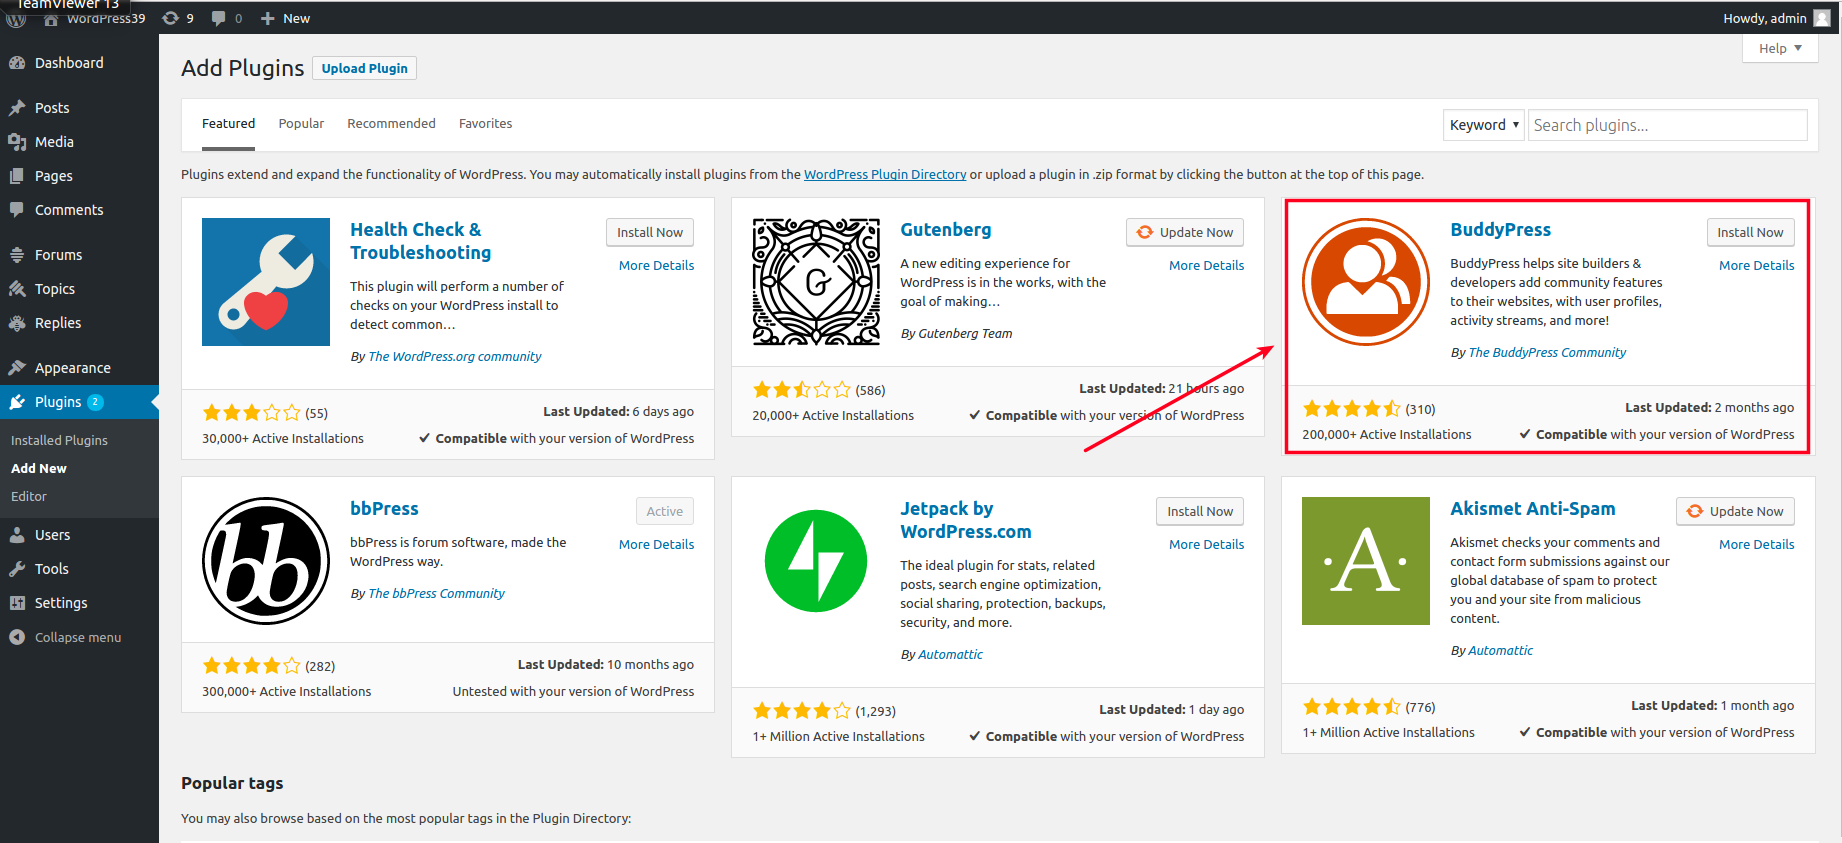Click the Replies icon in sidebar

pyautogui.click(x=17, y=323)
